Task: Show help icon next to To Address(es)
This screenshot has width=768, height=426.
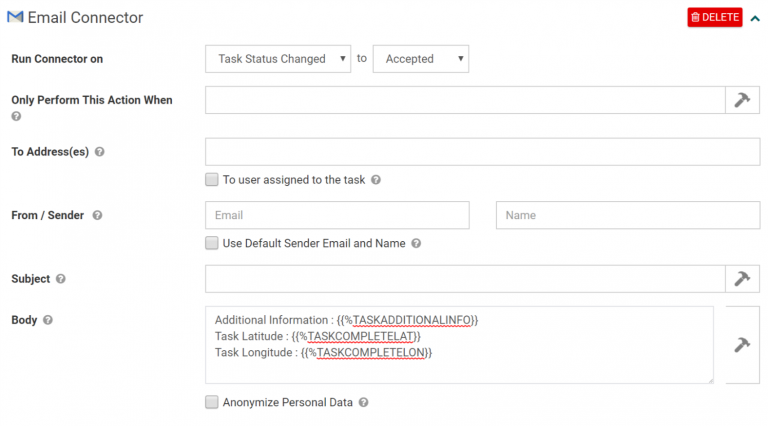Action: point(99,152)
